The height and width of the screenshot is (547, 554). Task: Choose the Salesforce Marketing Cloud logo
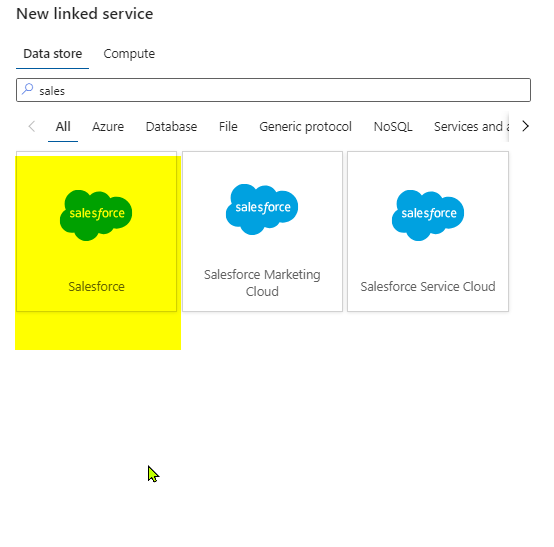(x=262, y=209)
